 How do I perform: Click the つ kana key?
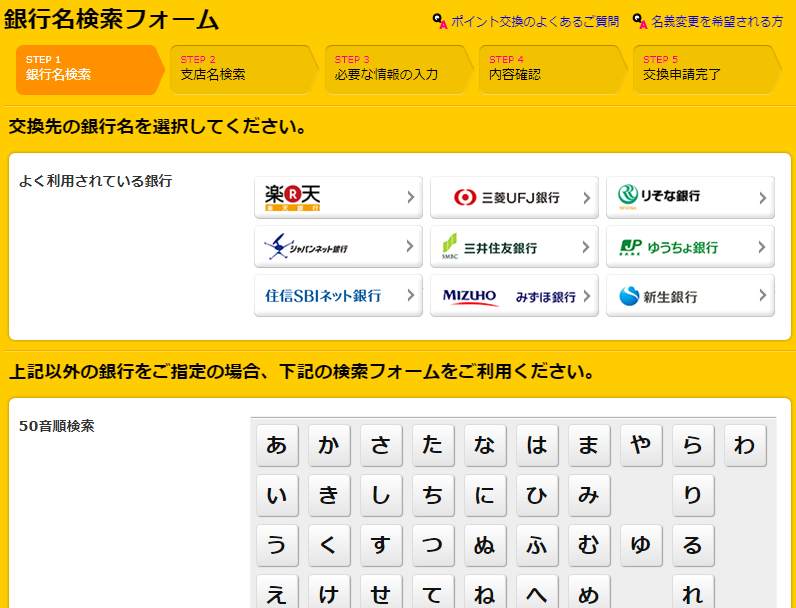[433, 545]
